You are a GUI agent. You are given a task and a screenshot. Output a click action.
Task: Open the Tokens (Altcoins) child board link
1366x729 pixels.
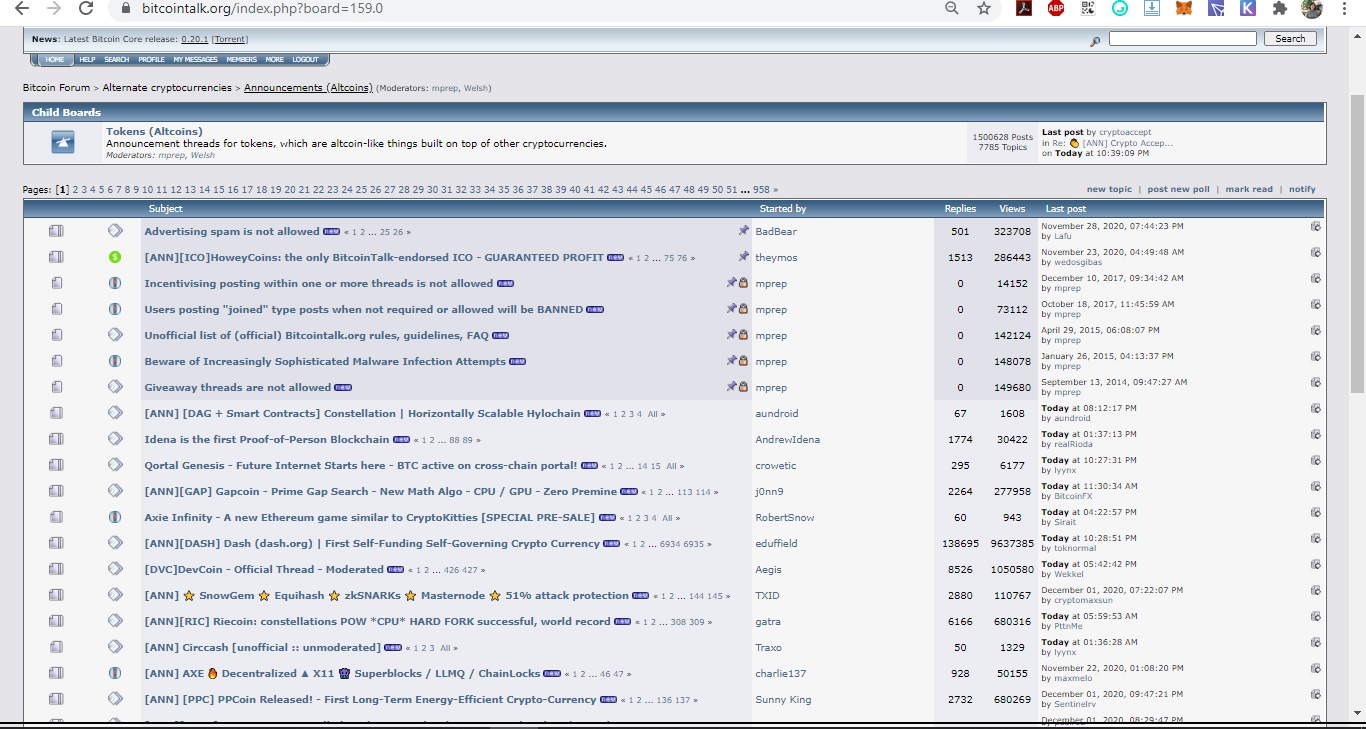click(154, 131)
